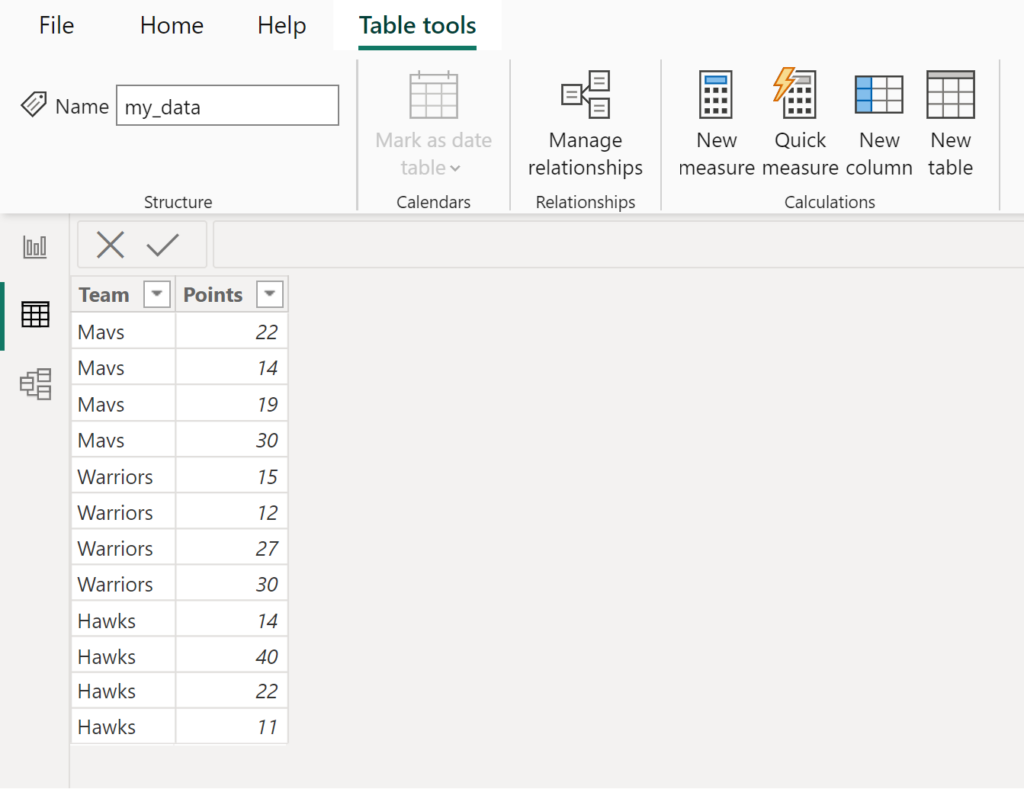Click the first Mavs row cell
This screenshot has height=789, width=1024.
click(x=123, y=332)
